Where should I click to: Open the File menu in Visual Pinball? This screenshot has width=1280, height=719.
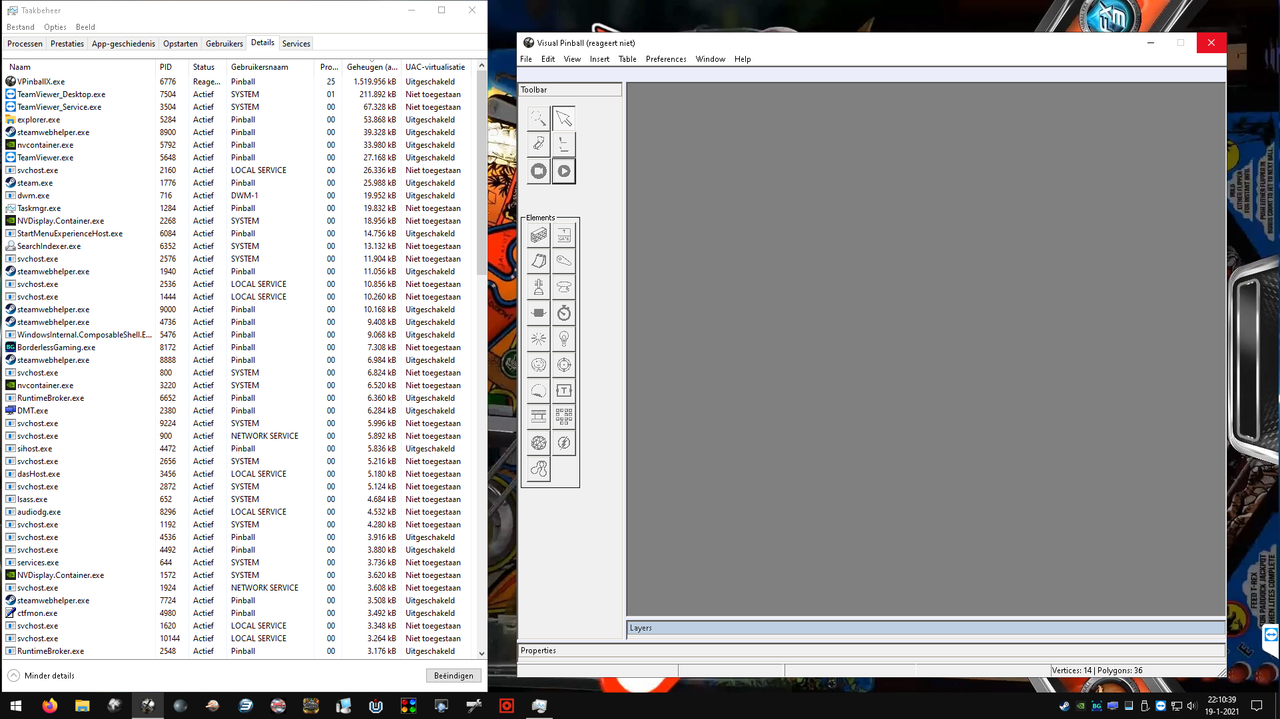pyautogui.click(x=526, y=59)
